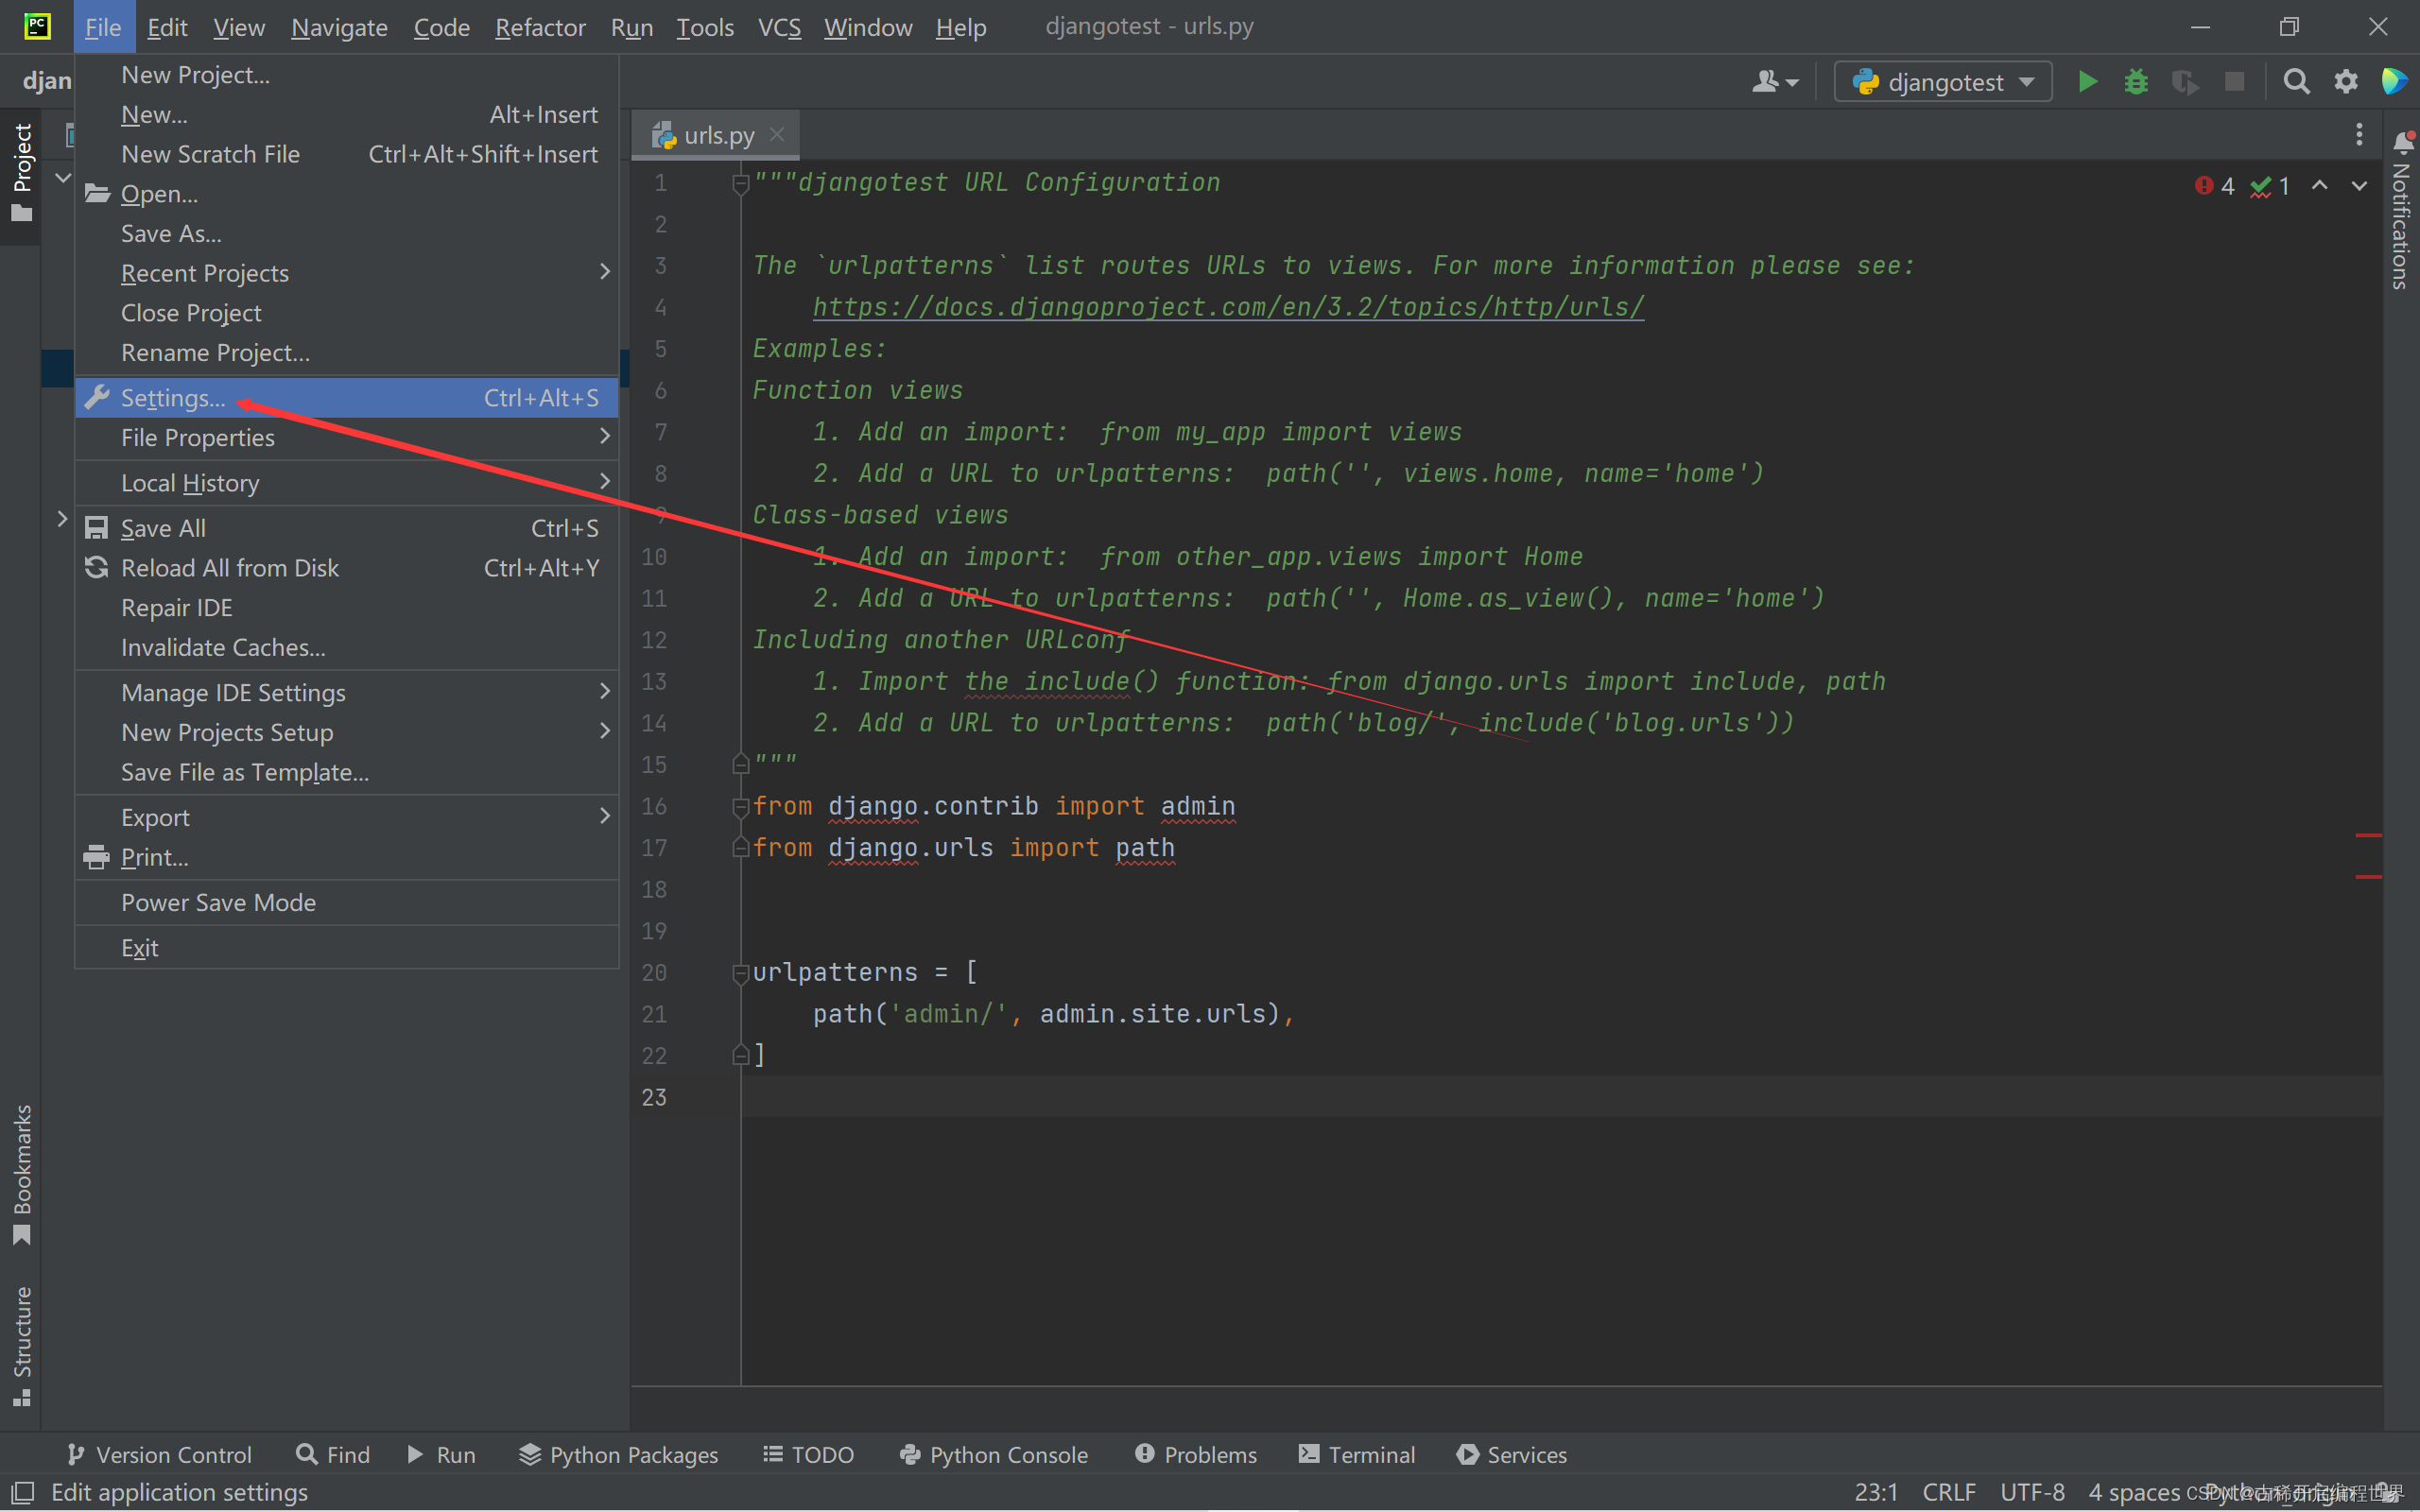The width and height of the screenshot is (2420, 1512).
Task: Jump to next highlighted error arrow
Action: (x=2359, y=186)
